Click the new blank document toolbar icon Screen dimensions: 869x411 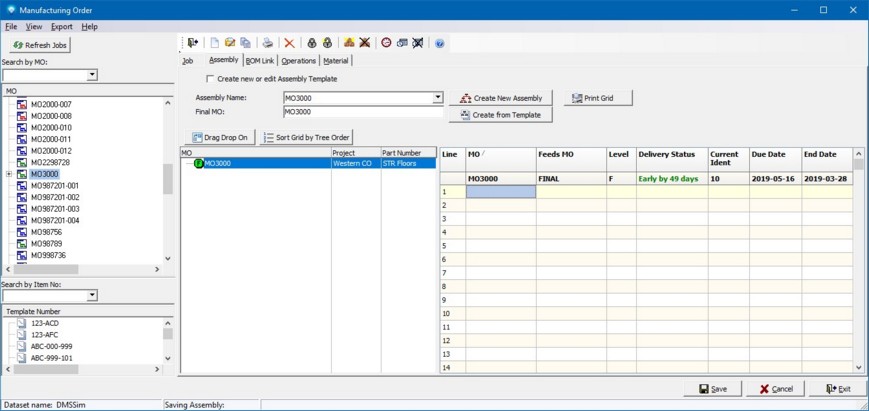click(x=214, y=43)
